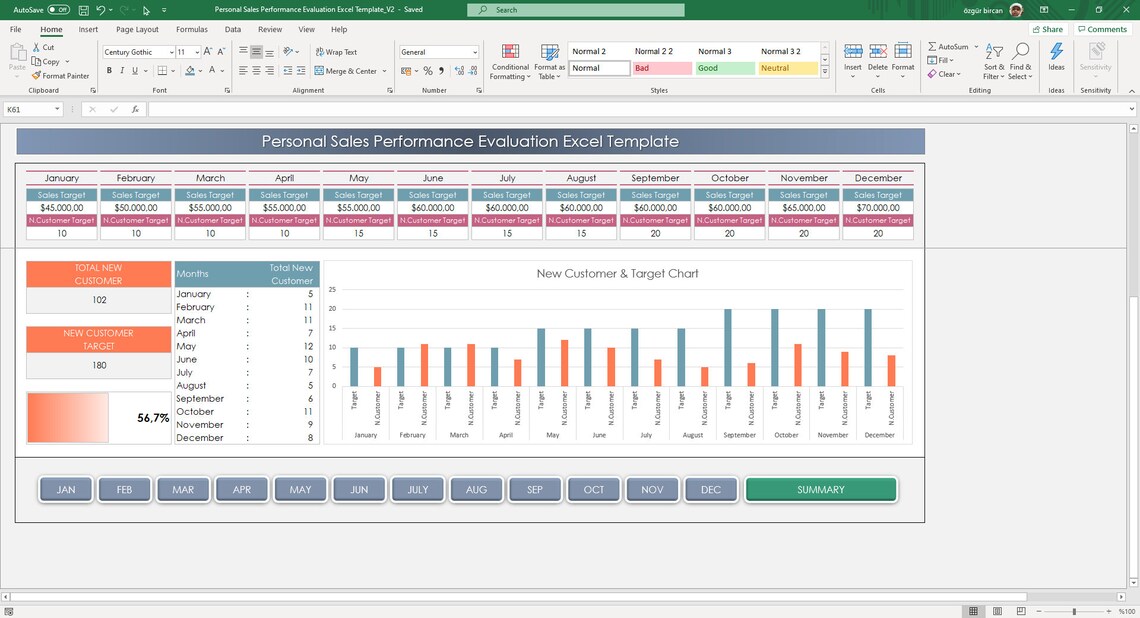The height and width of the screenshot is (618, 1140).
Task: Collapse the ribbon chevron
Action: [1131, 91]
